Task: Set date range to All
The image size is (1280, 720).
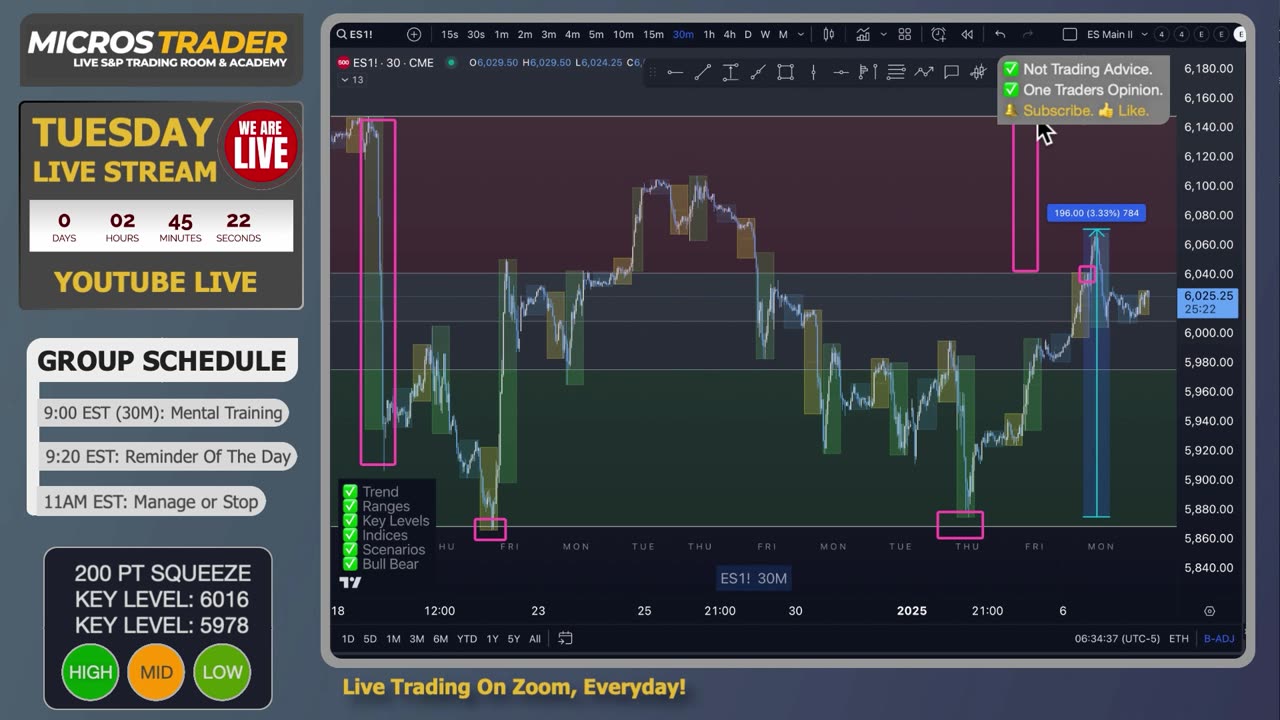Action: pyautogui.click(x=535, y=638)
